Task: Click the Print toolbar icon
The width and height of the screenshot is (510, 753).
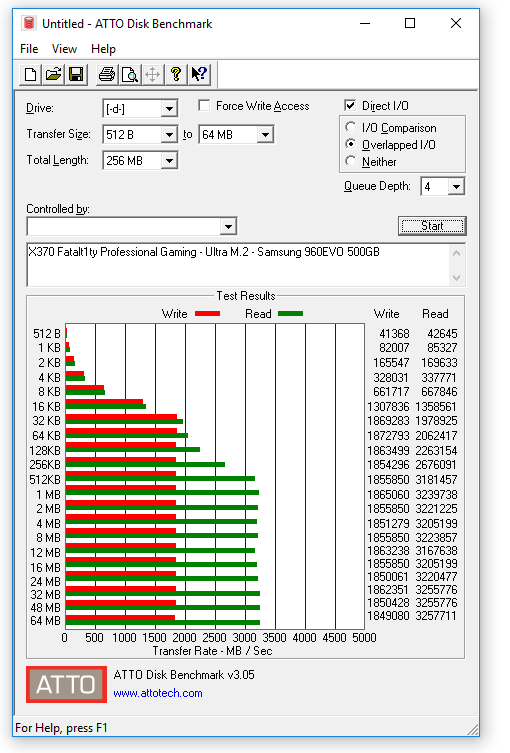Action: click(x=107, y=74)
